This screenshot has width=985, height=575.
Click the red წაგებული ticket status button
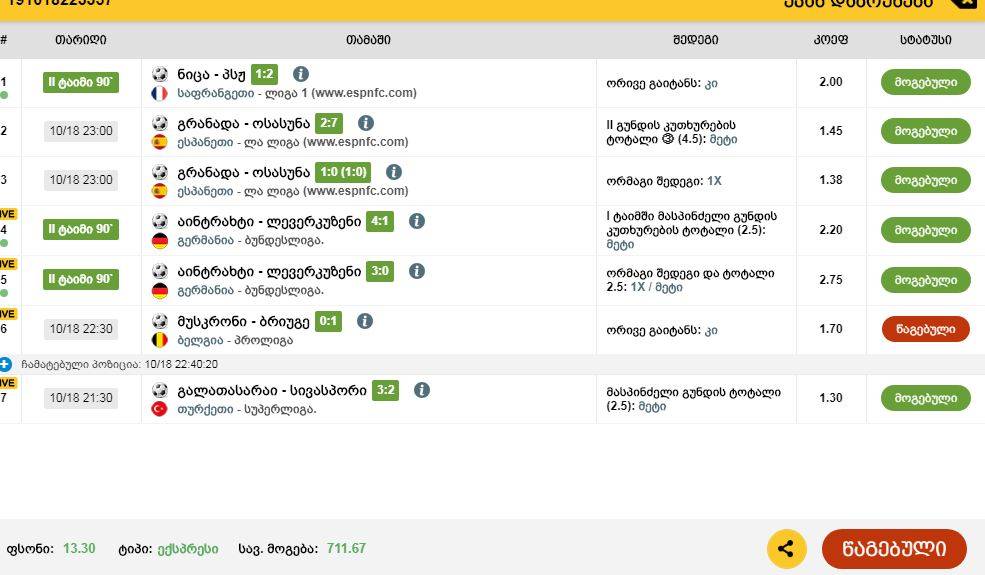[x=894, y=549]
